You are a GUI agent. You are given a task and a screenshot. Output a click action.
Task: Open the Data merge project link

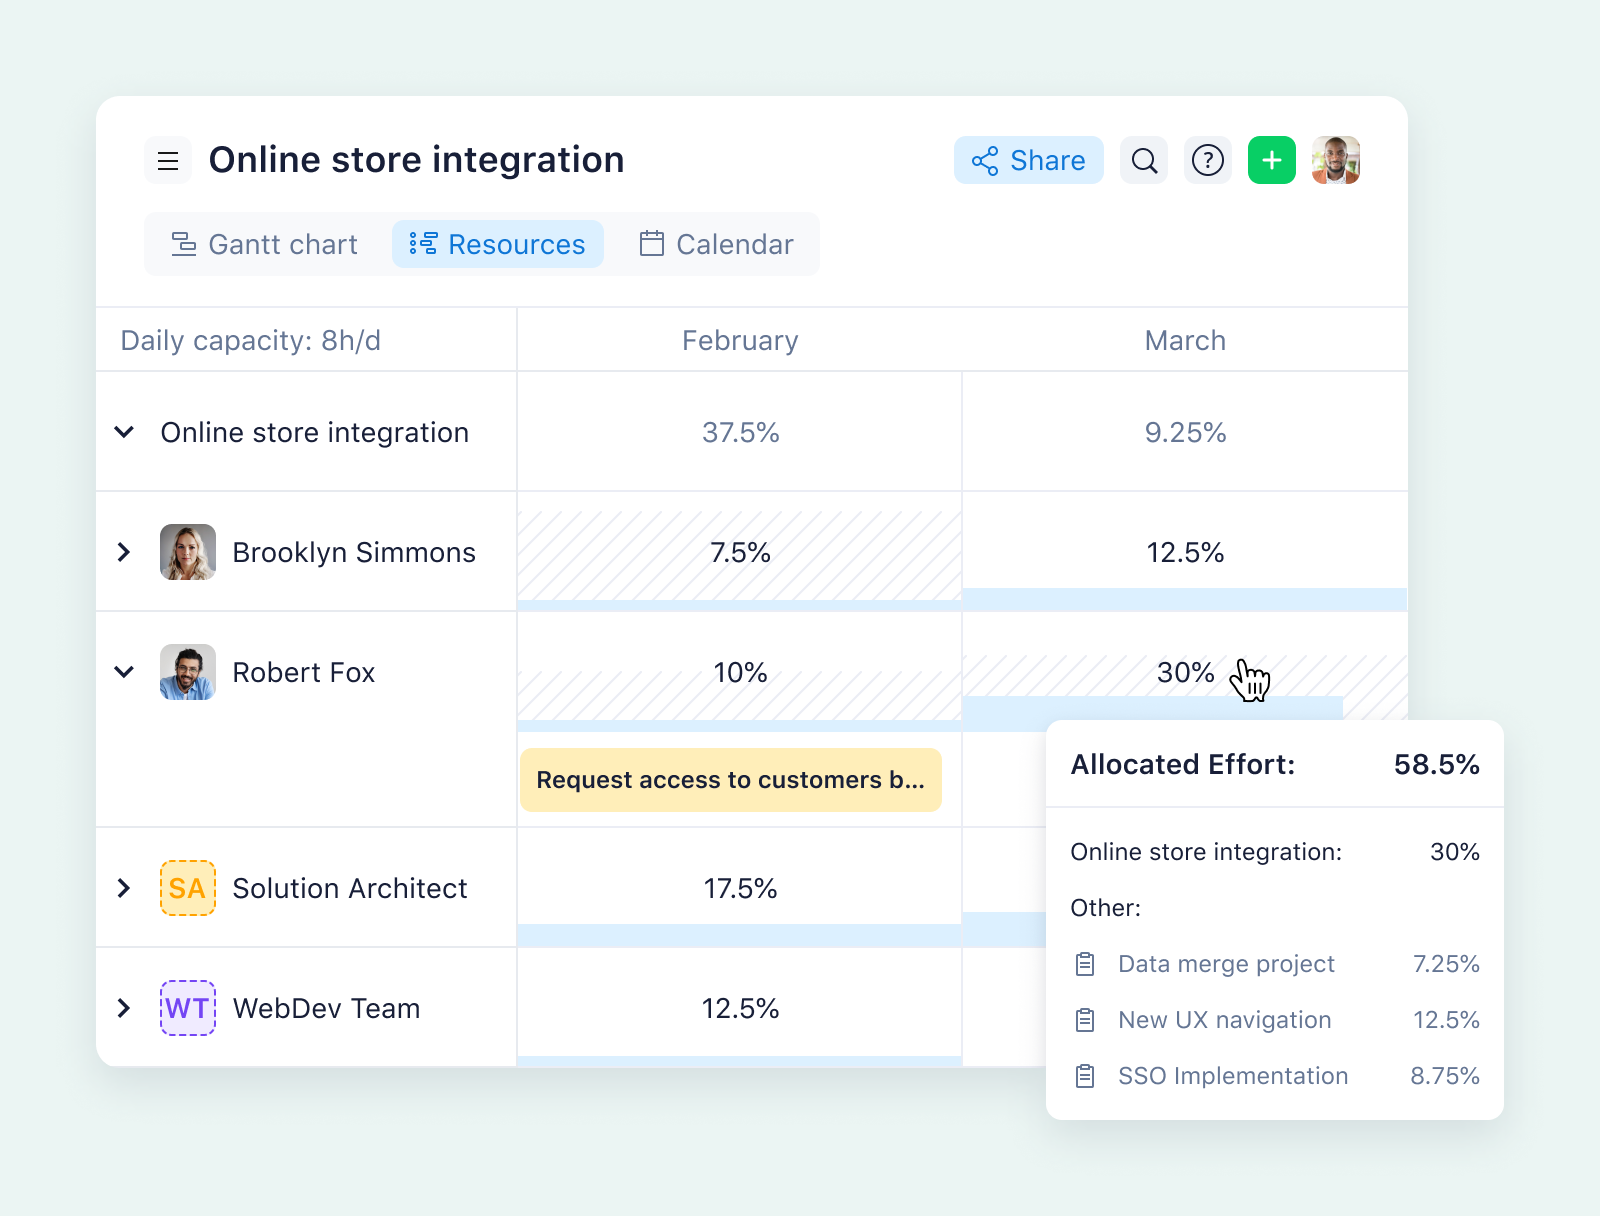(x=1226, y=964)
